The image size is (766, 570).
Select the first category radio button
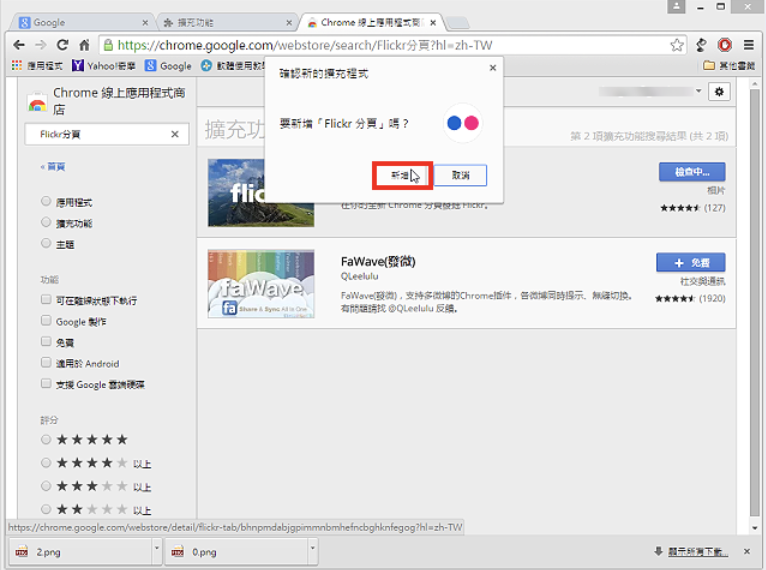[x=46, y=201]
